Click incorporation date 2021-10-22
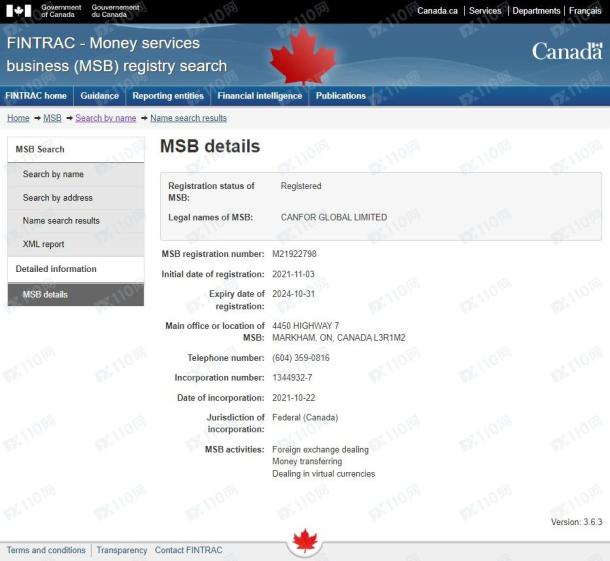This screenshot has height=561, width=610. [x=294, y=398]
